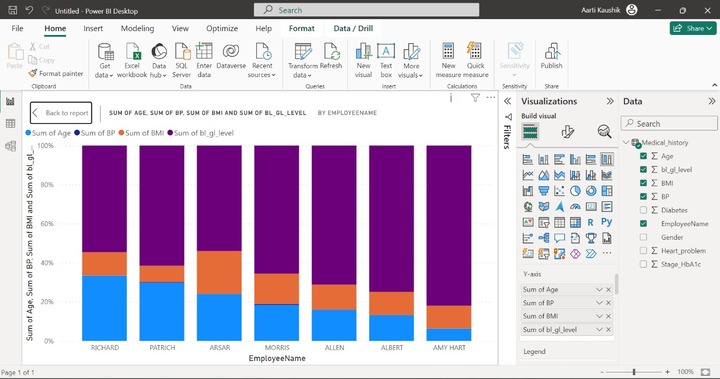Select the R script visual
The width and height of the screenshot is (720, 379).
591,222
